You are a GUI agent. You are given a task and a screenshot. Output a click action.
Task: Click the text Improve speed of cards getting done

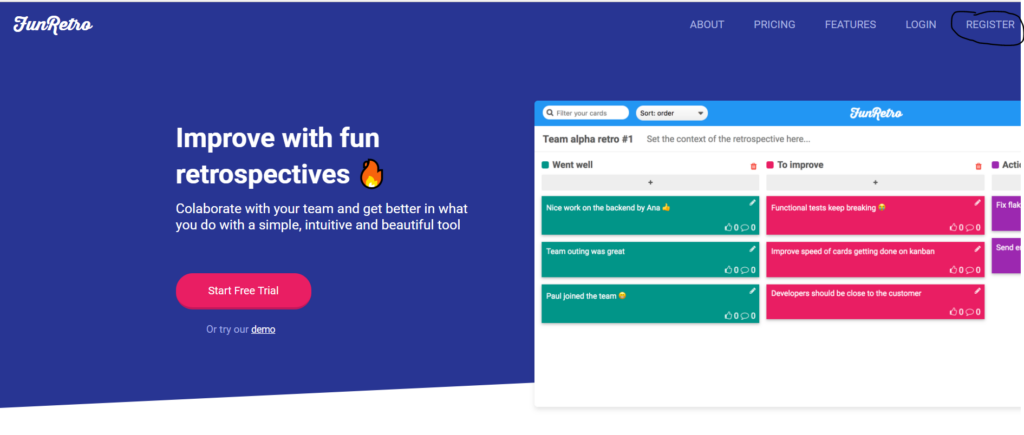coord(852,251)
